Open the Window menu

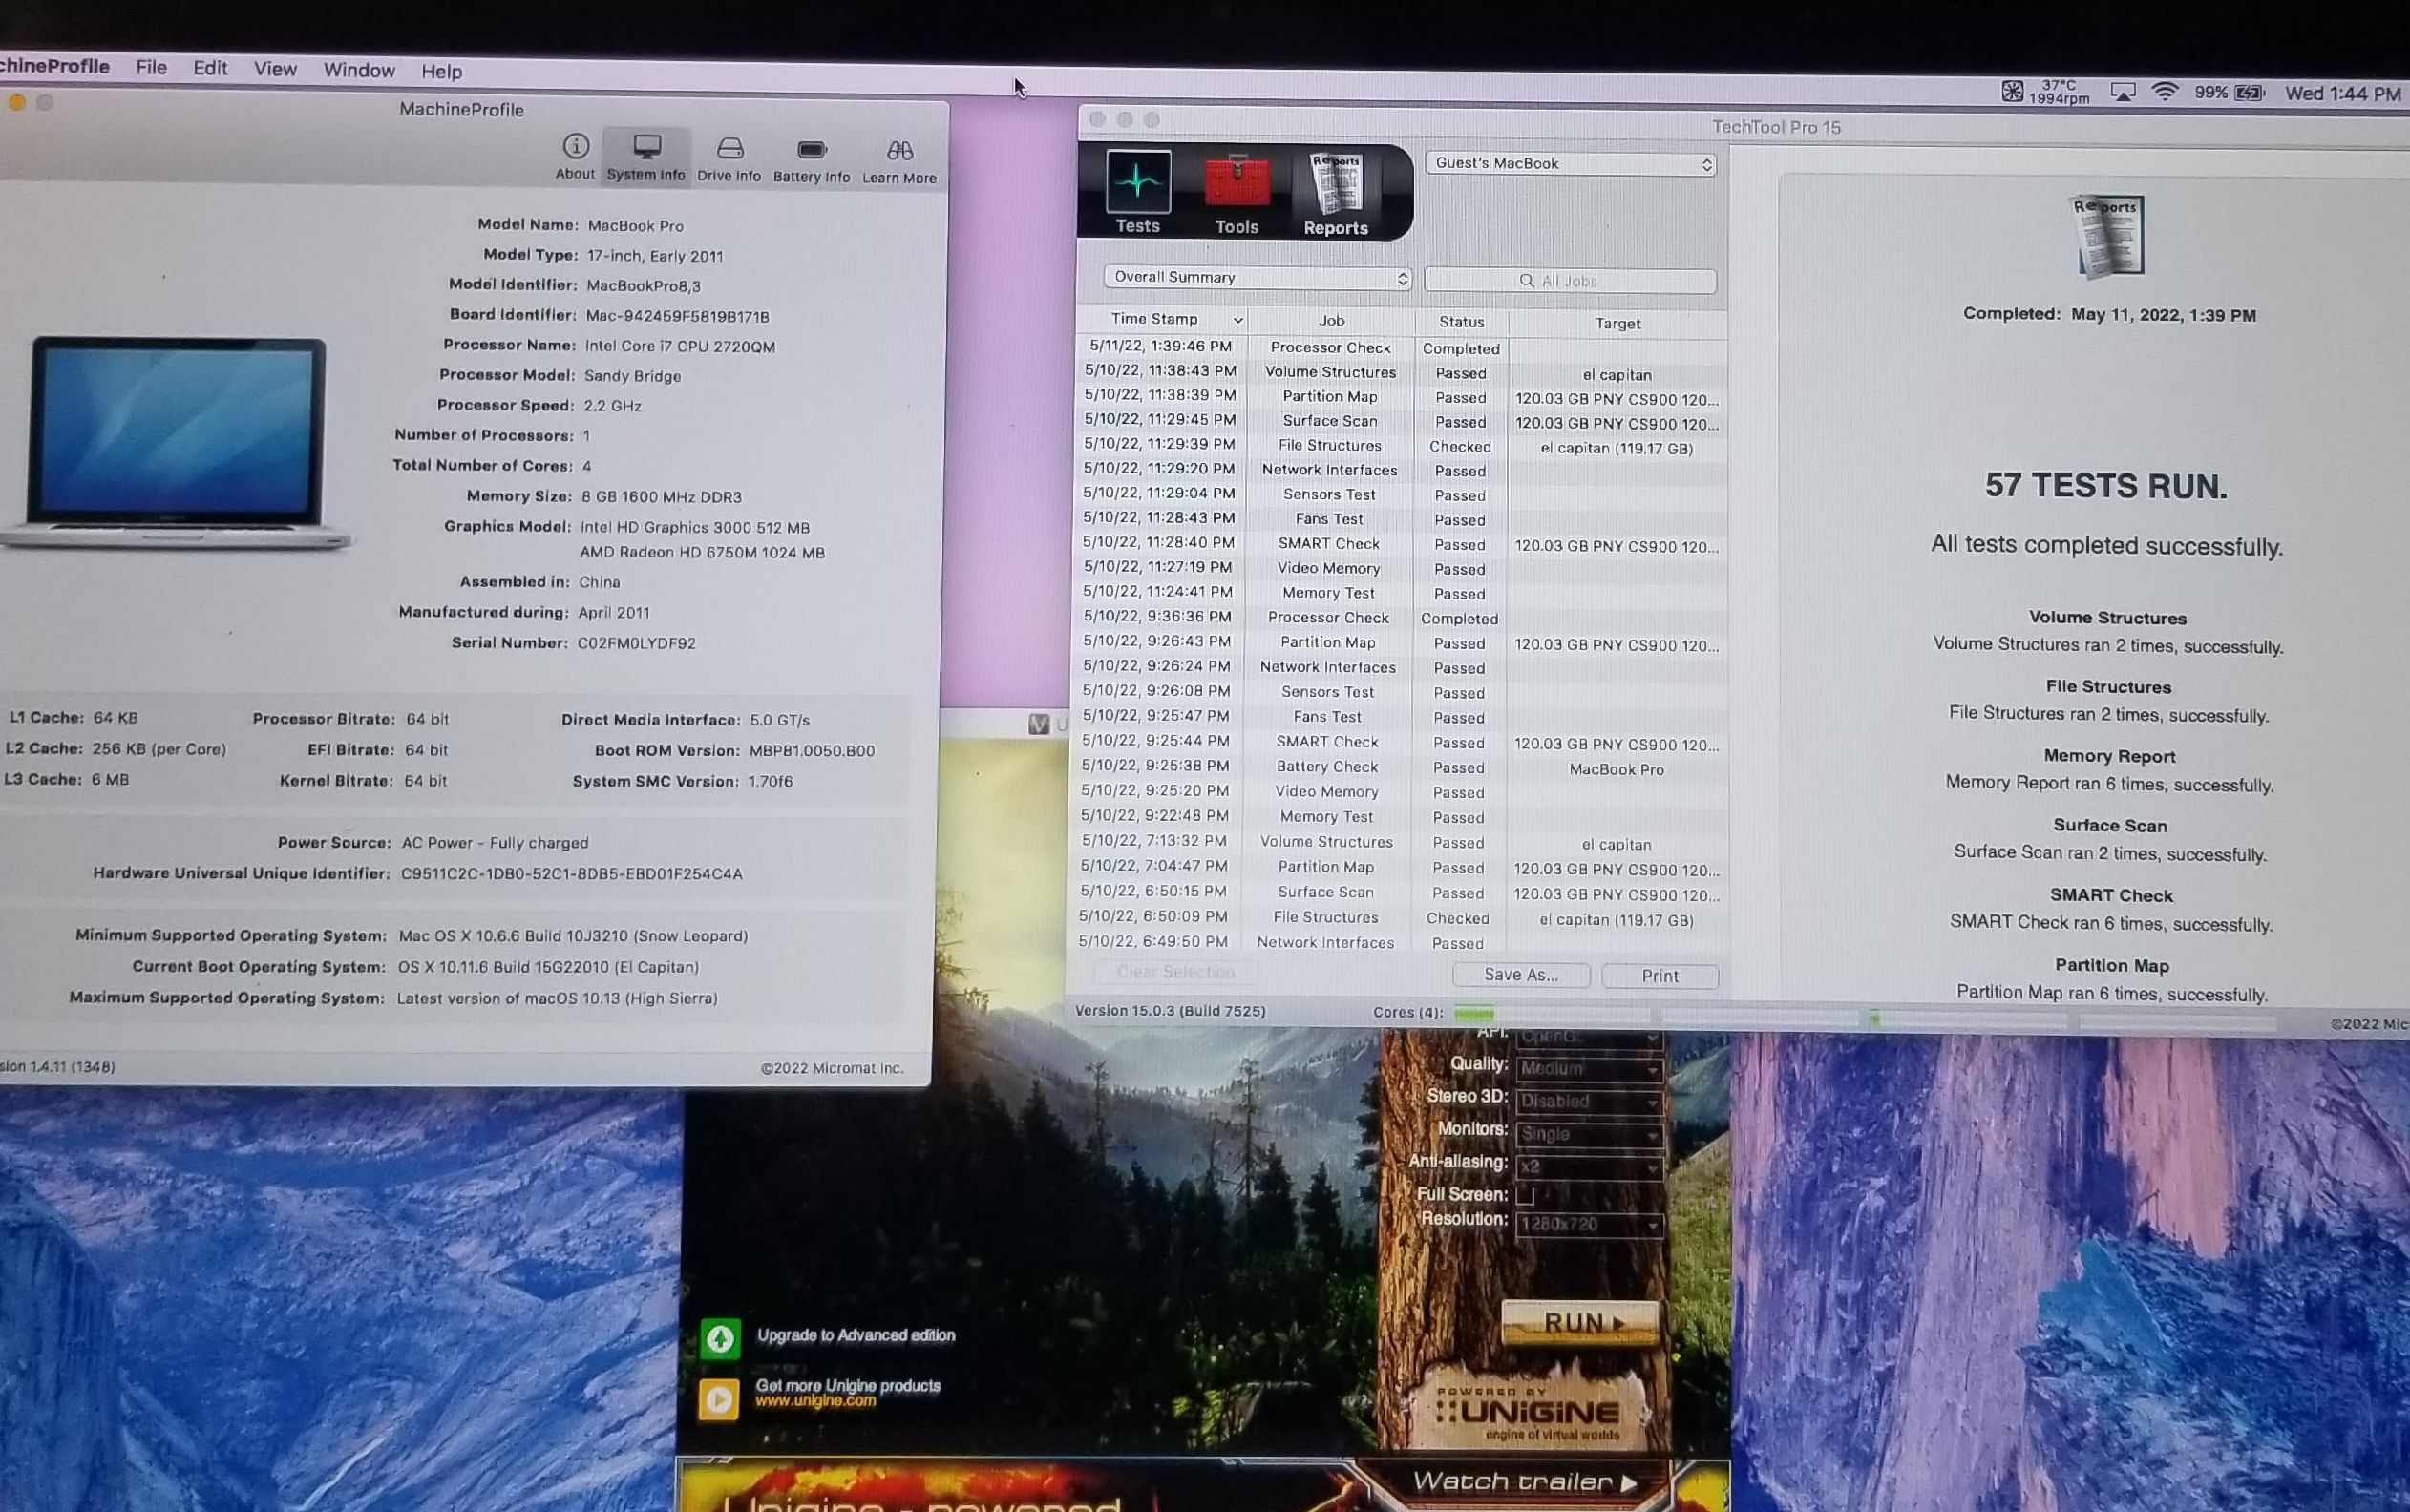click(359, 70)
